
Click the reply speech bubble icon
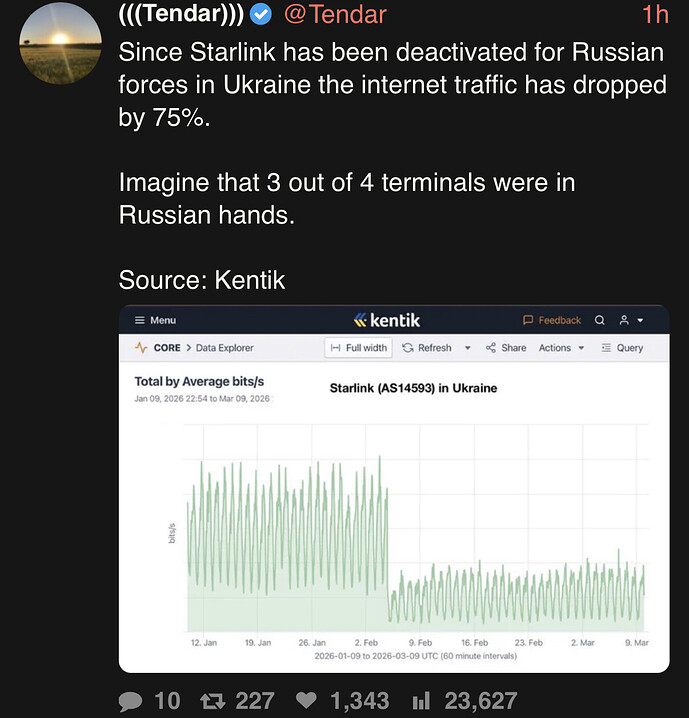pyautogui.click(x=130, y=701)
